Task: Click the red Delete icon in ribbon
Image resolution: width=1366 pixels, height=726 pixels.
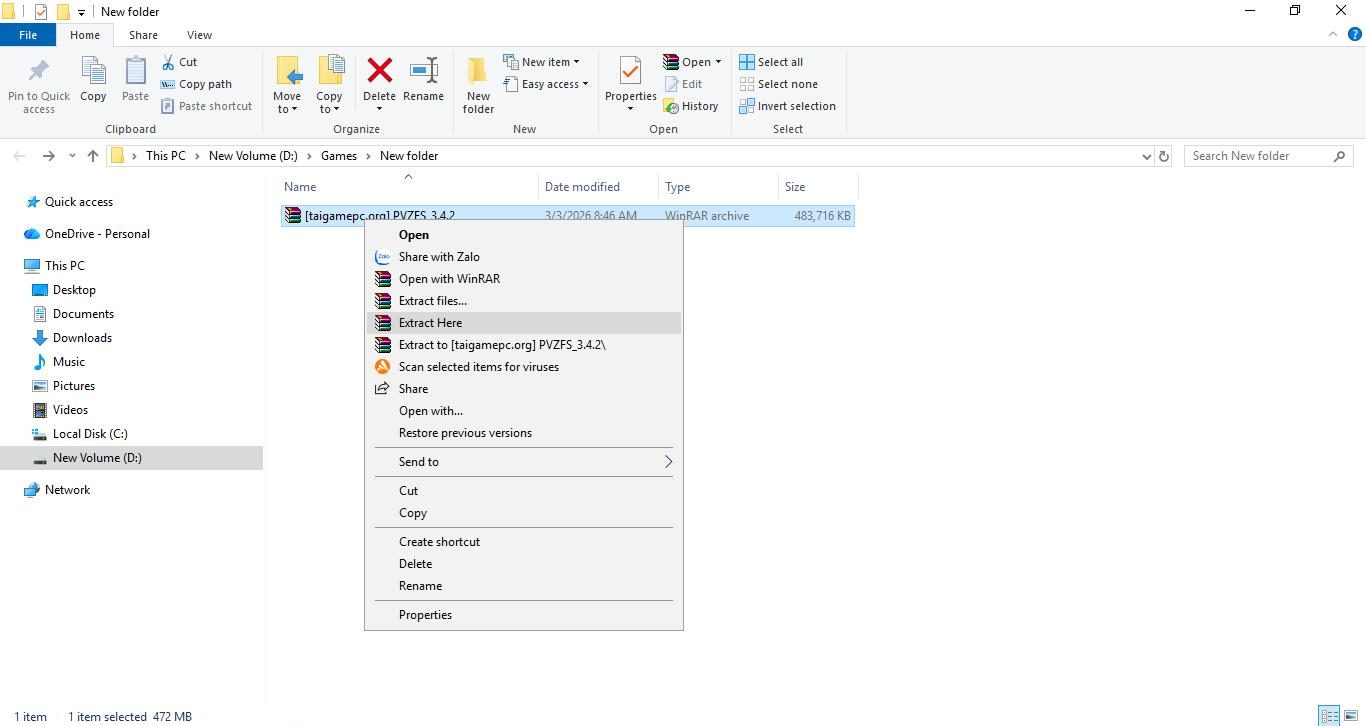Action: (x=379, y=72)
